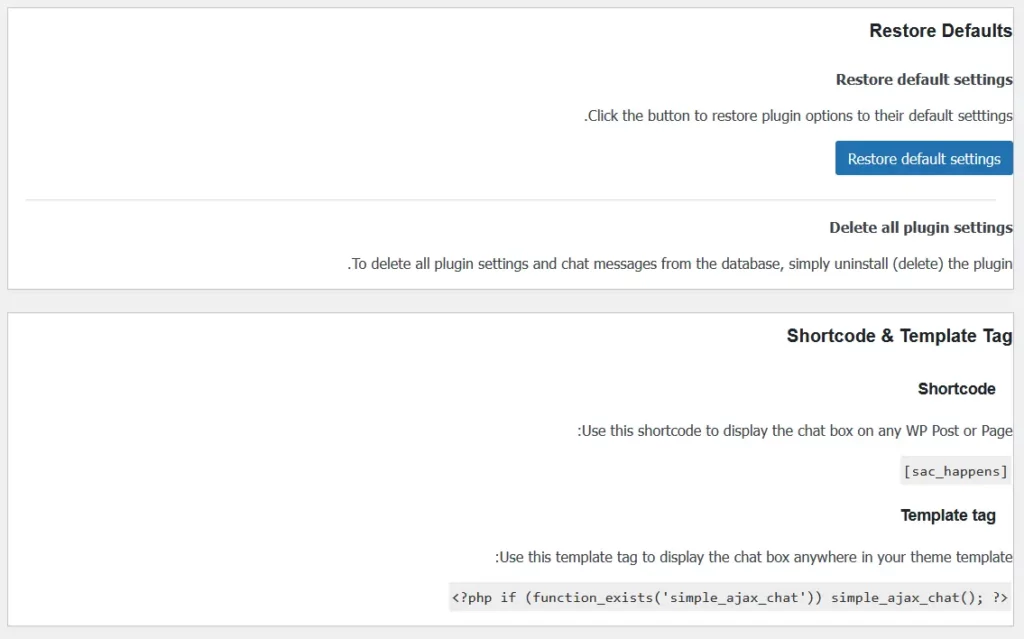The height and width of the screenshot is (639, 1024).
Task: Click the sentence about deleting chat messages
Action: coord(680,265)
